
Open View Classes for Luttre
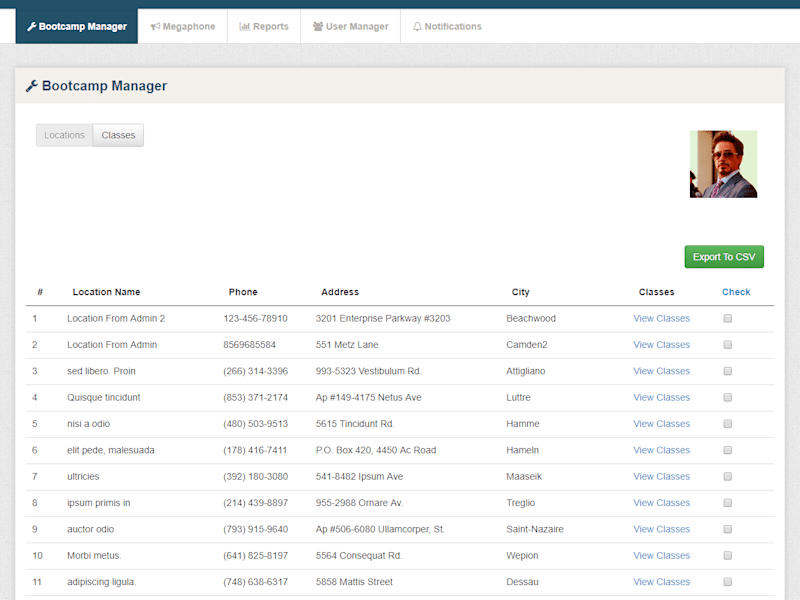pyautogui.click(x=661, y=397)
